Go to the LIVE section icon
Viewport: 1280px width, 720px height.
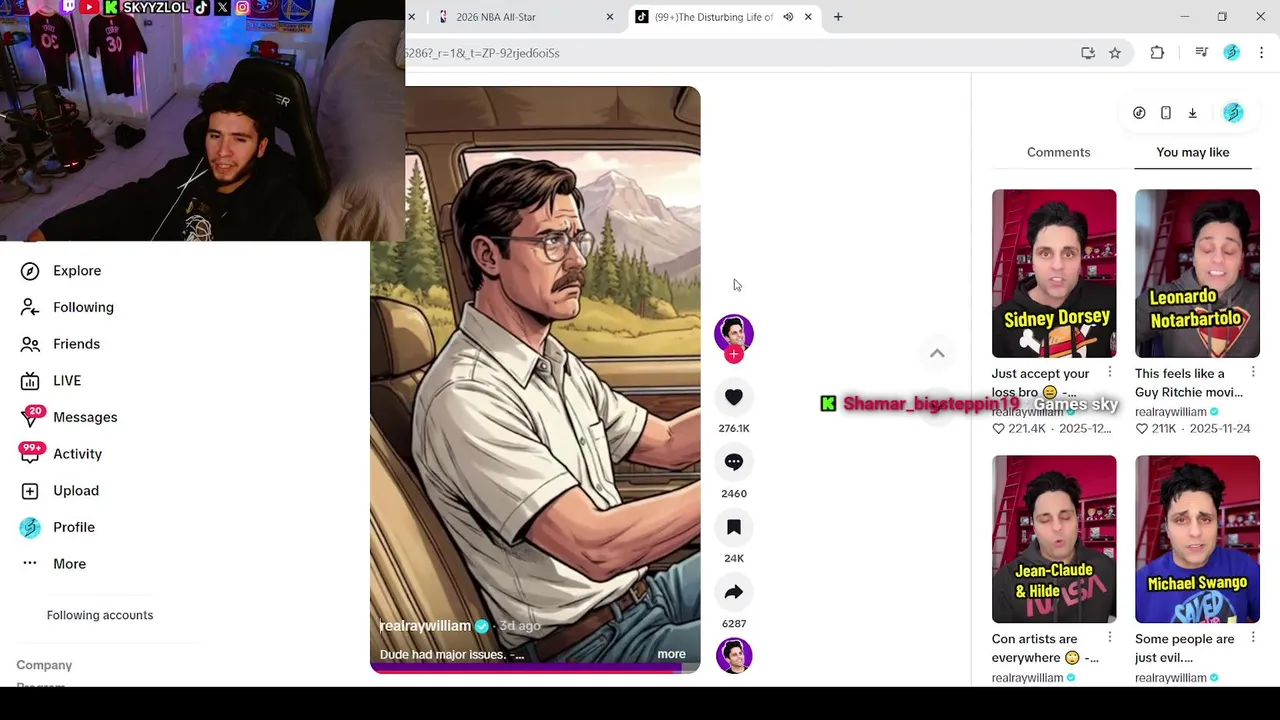[x=30, y=381]
